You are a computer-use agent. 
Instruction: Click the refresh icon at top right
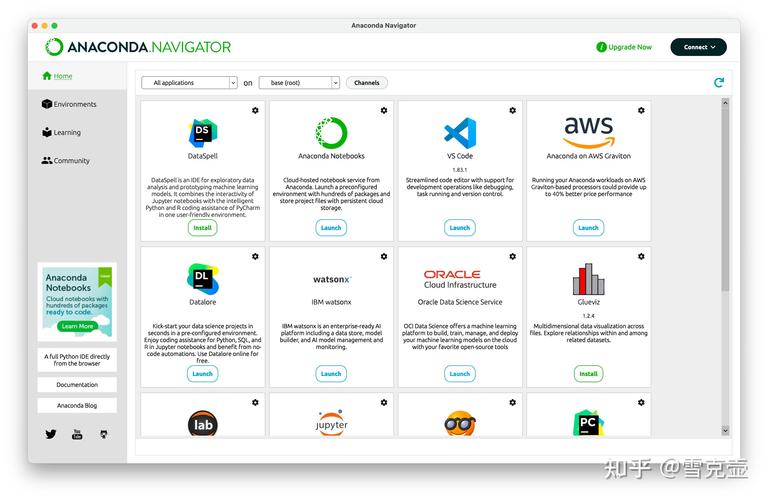[718, 83]
